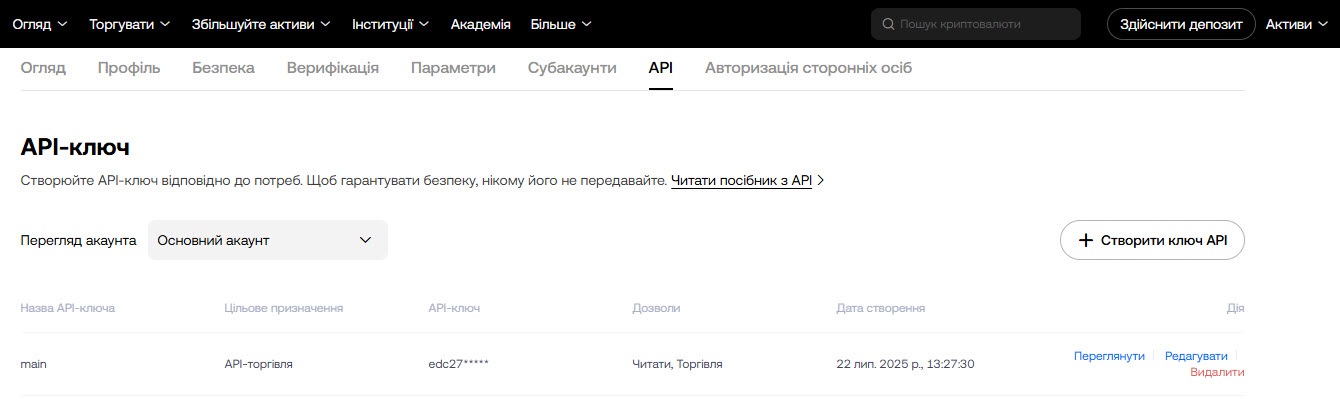Viewport: 1340px width, 406px height.
Task: Go to Академія in top navigation
Action: [x=480, y=24]
